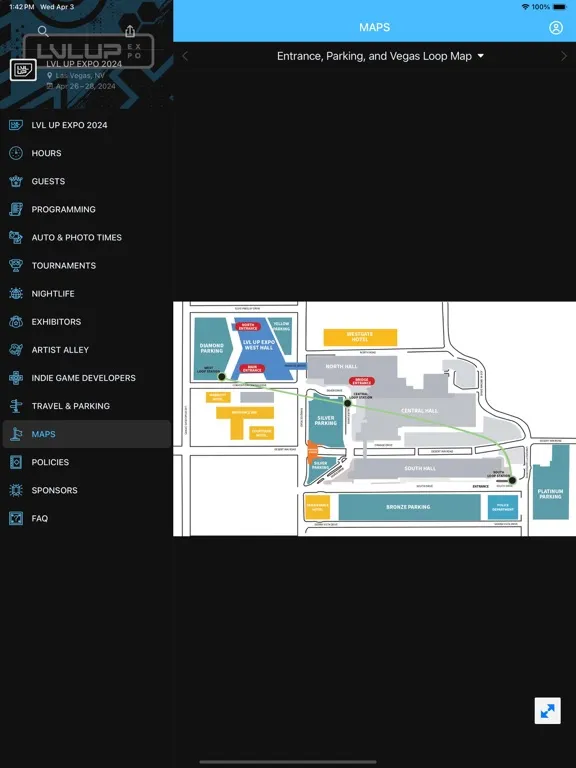Screen dimensions: 576x768
Task: Open the HOURS menu item
Action: (87, 153)
